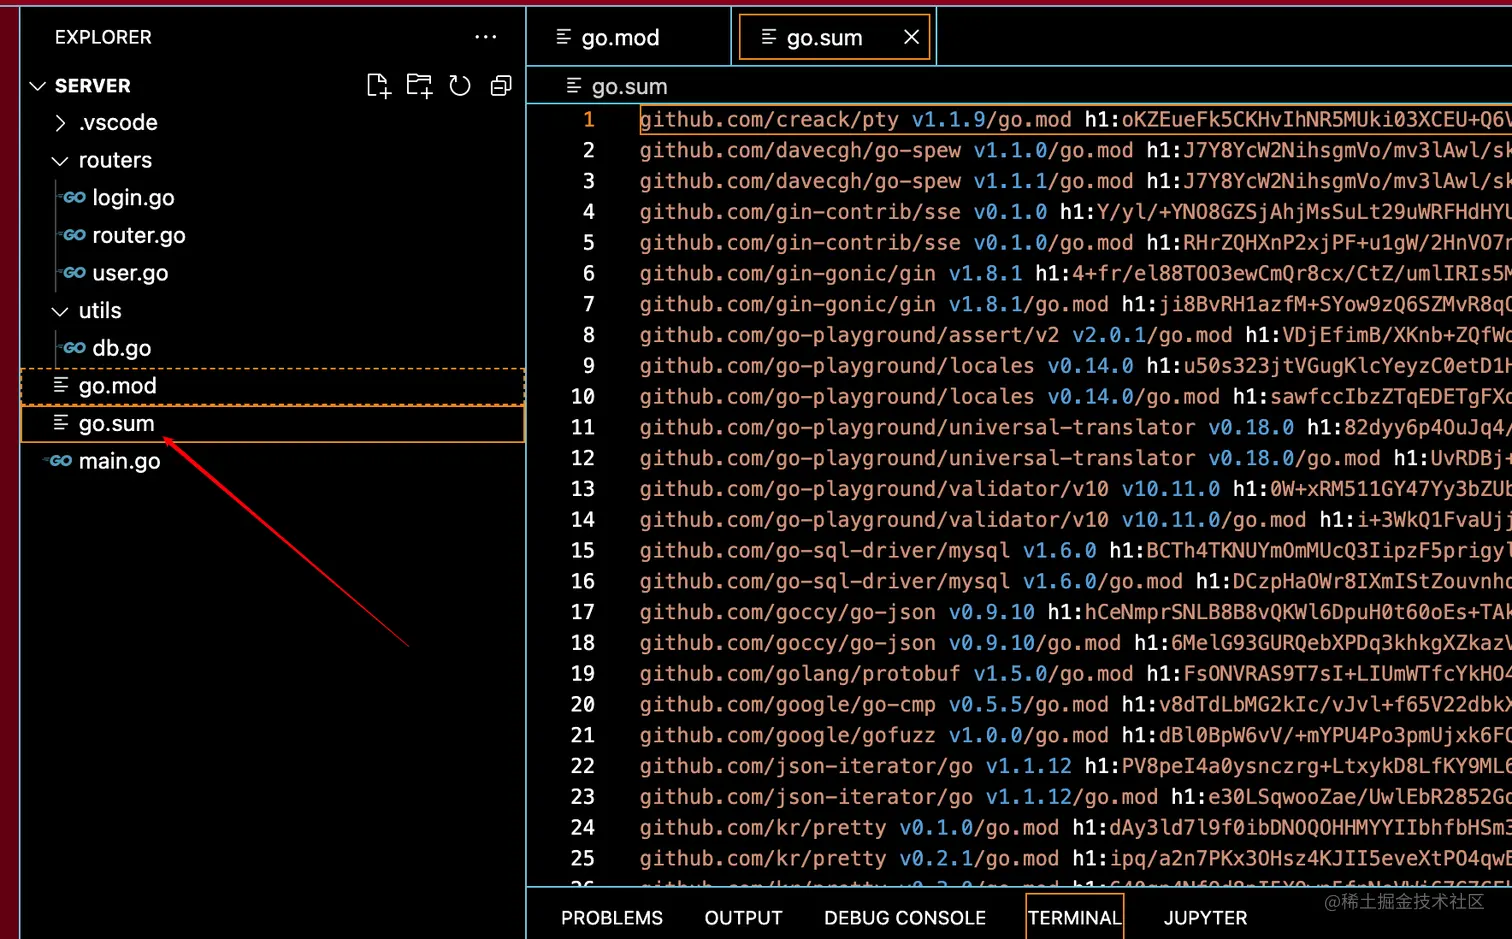Refresh the Explorer file tree
The height and width of the screenshot is (939, 1512).
(x=460, y=86)
